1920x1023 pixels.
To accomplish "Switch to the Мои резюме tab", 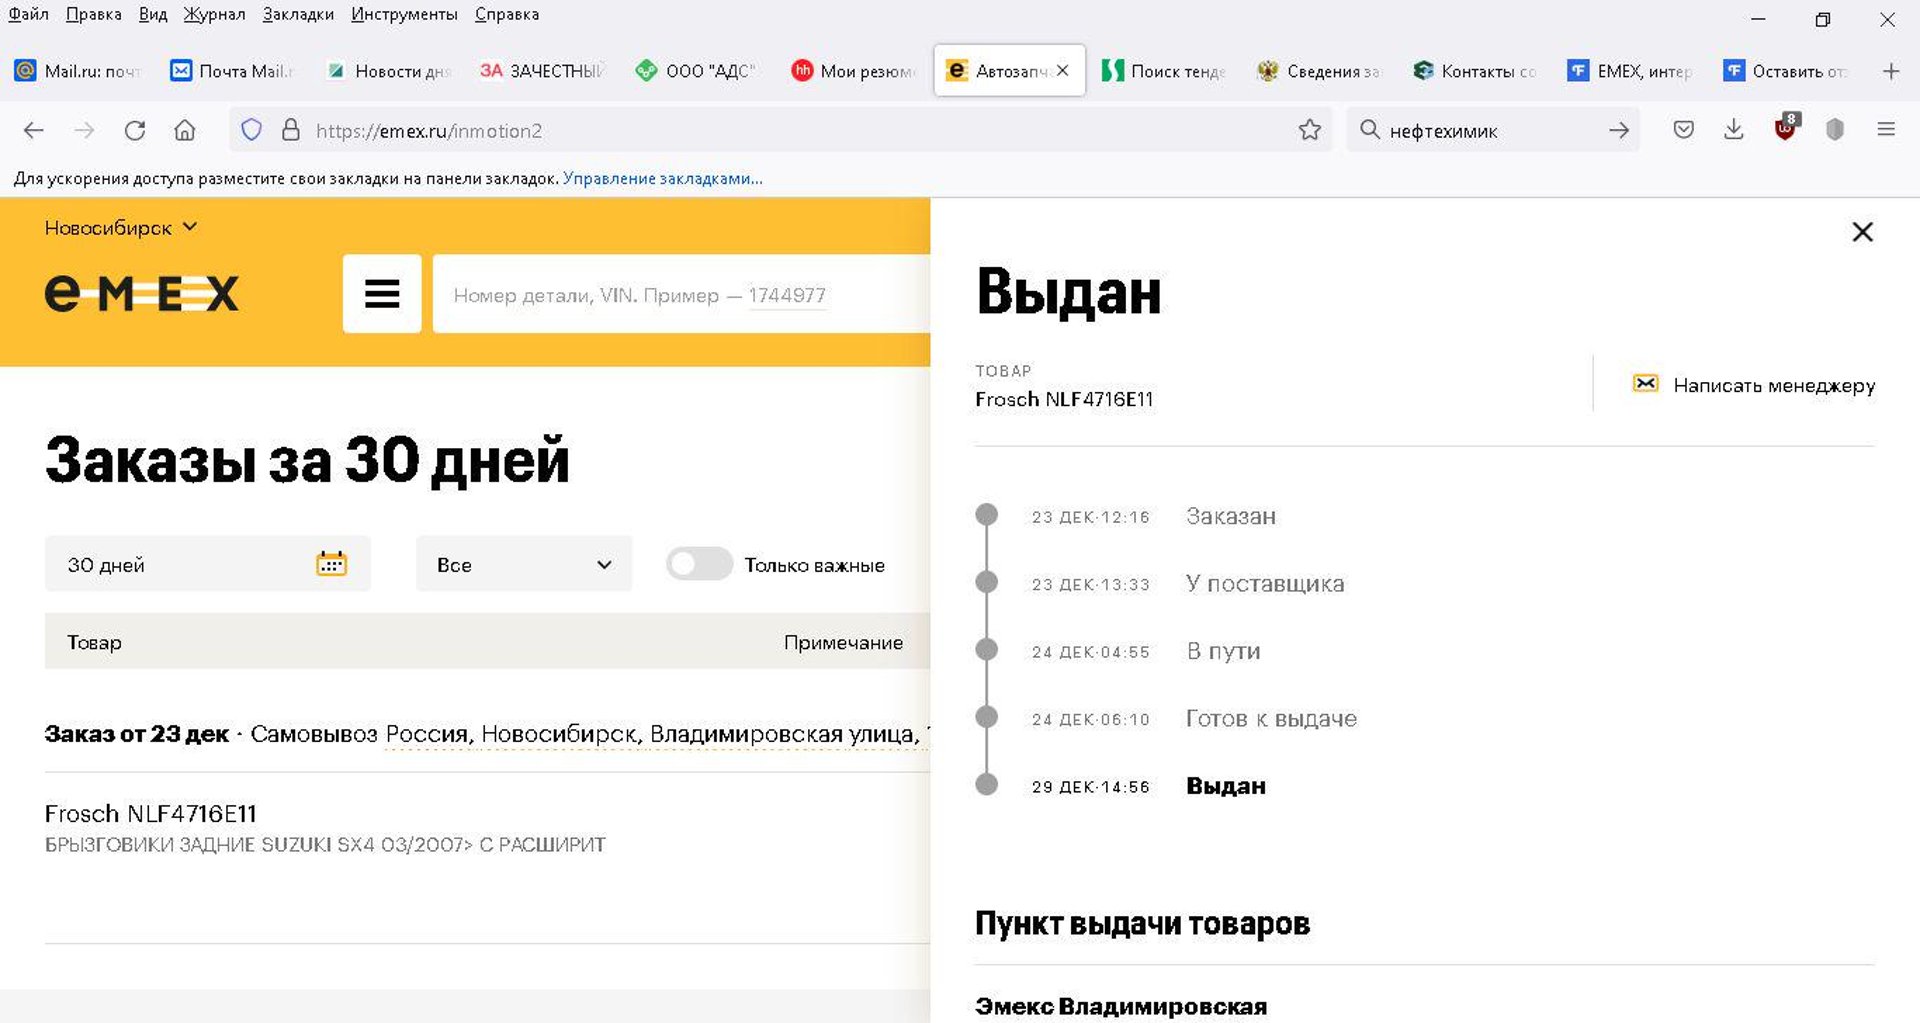I will tap(853, 71).
